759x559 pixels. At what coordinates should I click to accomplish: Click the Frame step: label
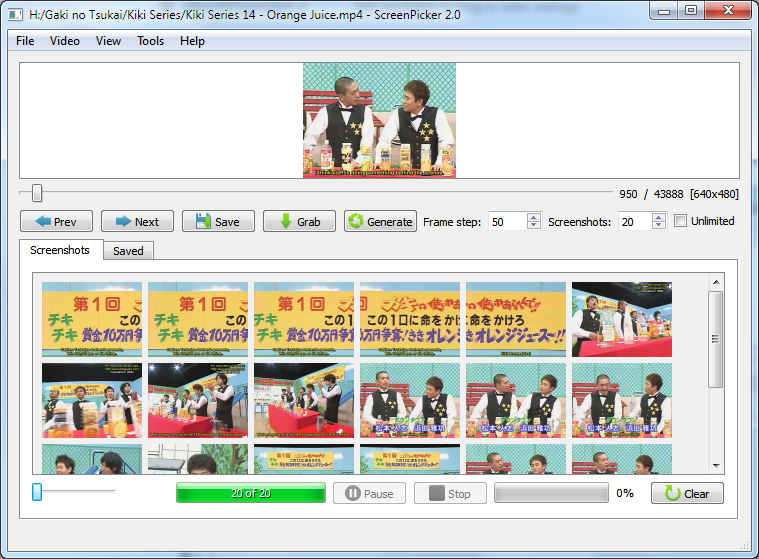click(x=452, y=222)
